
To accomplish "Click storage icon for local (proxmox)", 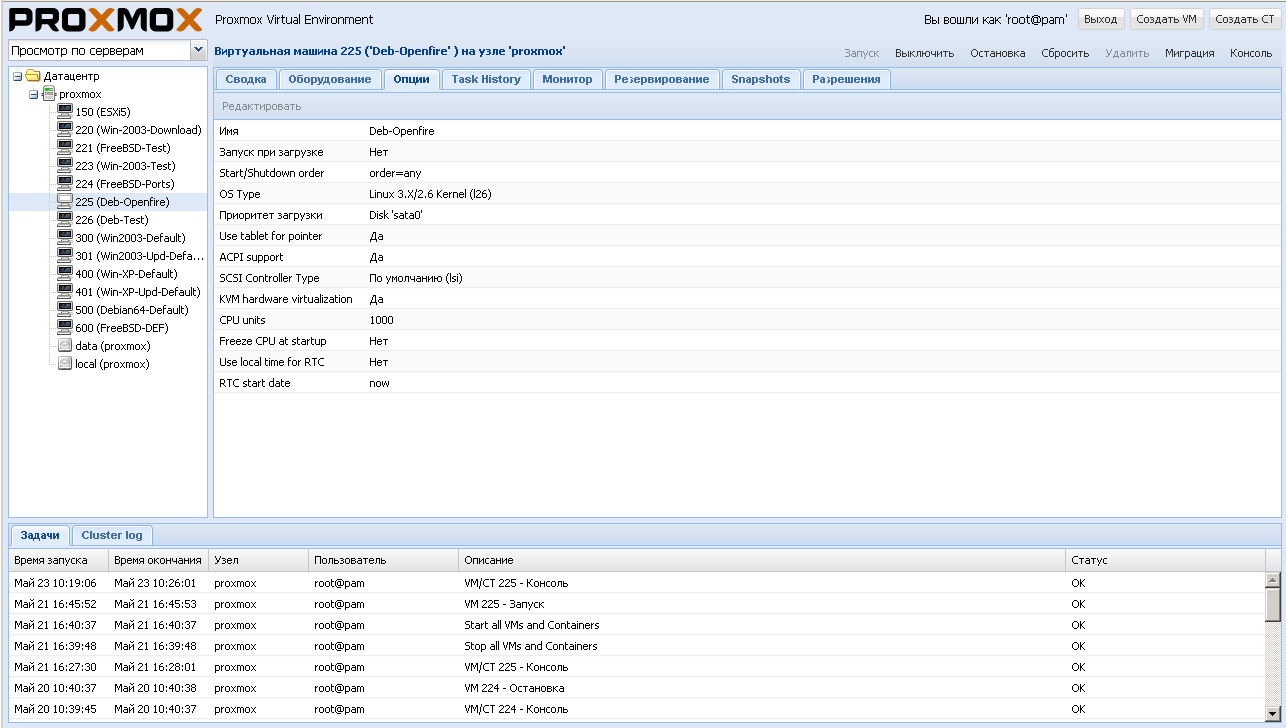I will 65,364.
